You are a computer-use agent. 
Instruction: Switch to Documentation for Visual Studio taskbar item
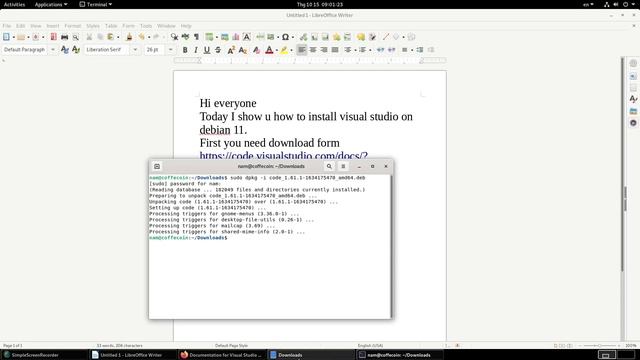222,355
